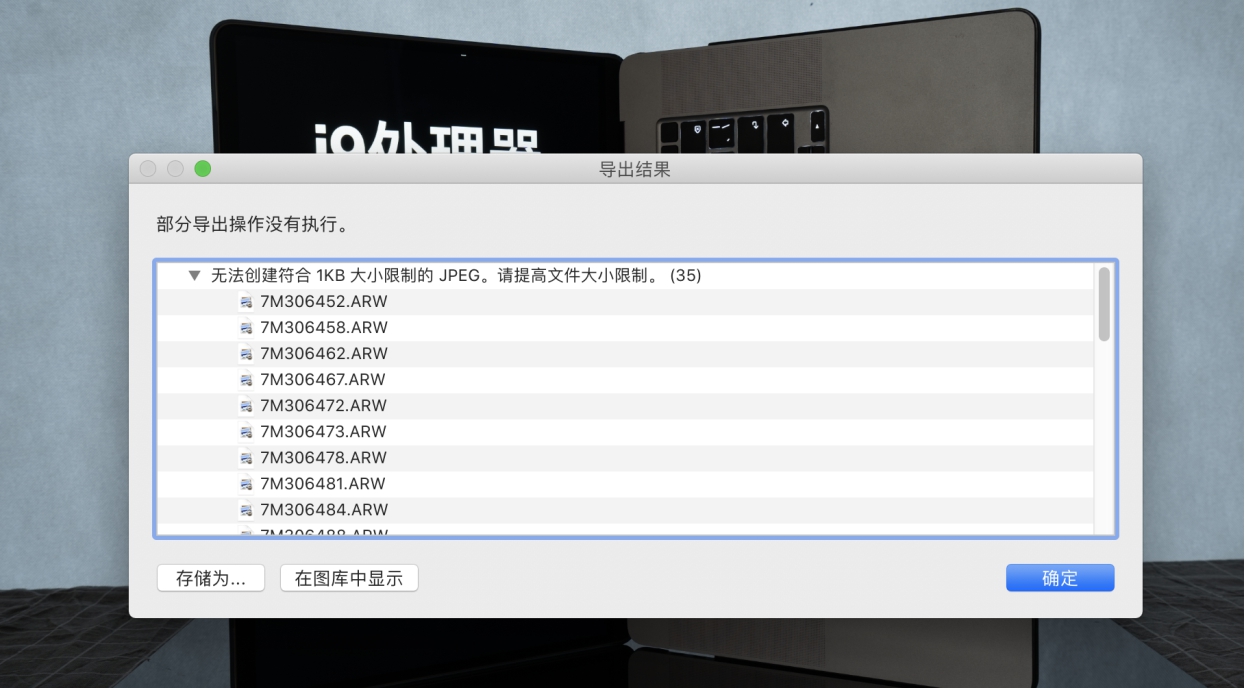Click 在图库中显示 to reveal files
The image size is (1245, 688).
click(348, 578)
